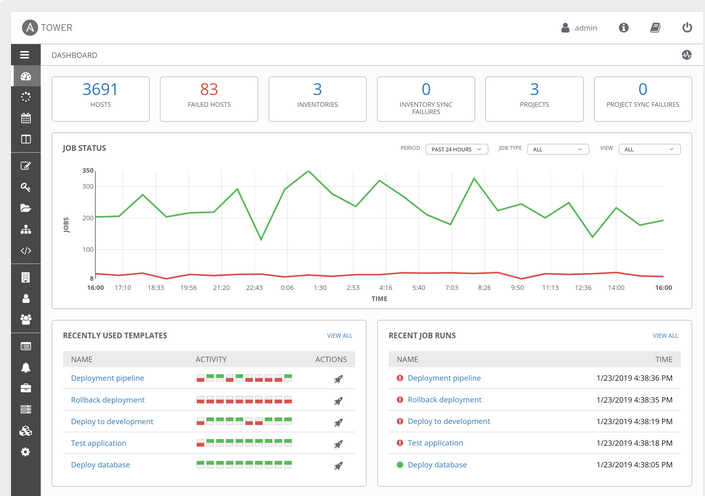This screenshot has height=496, width=705.
Task: Open Instance Groups server icon in sidebar
Action: tap(26, 410)
